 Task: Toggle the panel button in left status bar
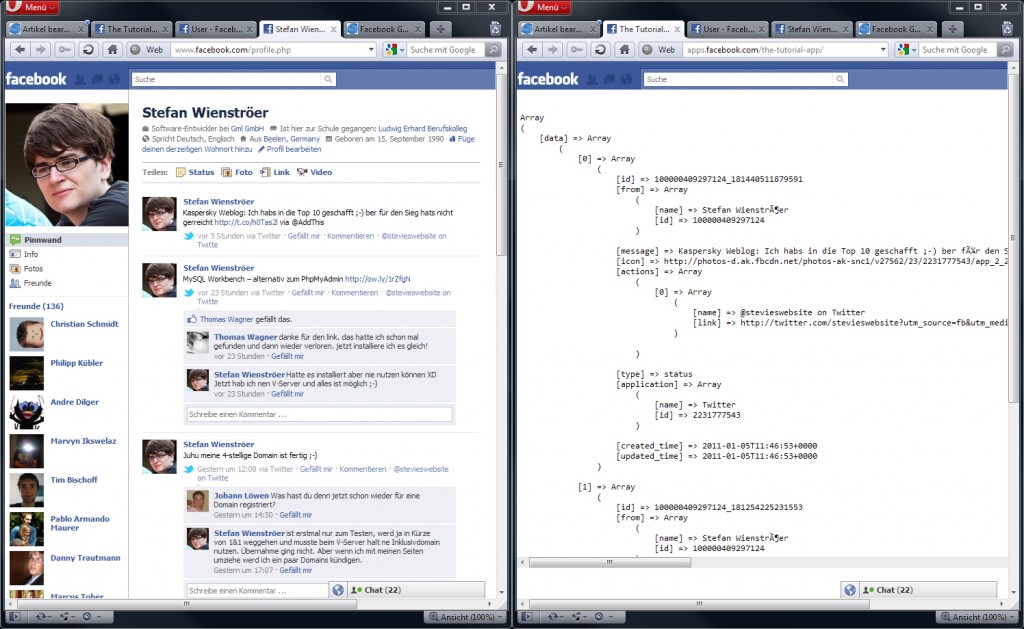[x=14, y=617]
